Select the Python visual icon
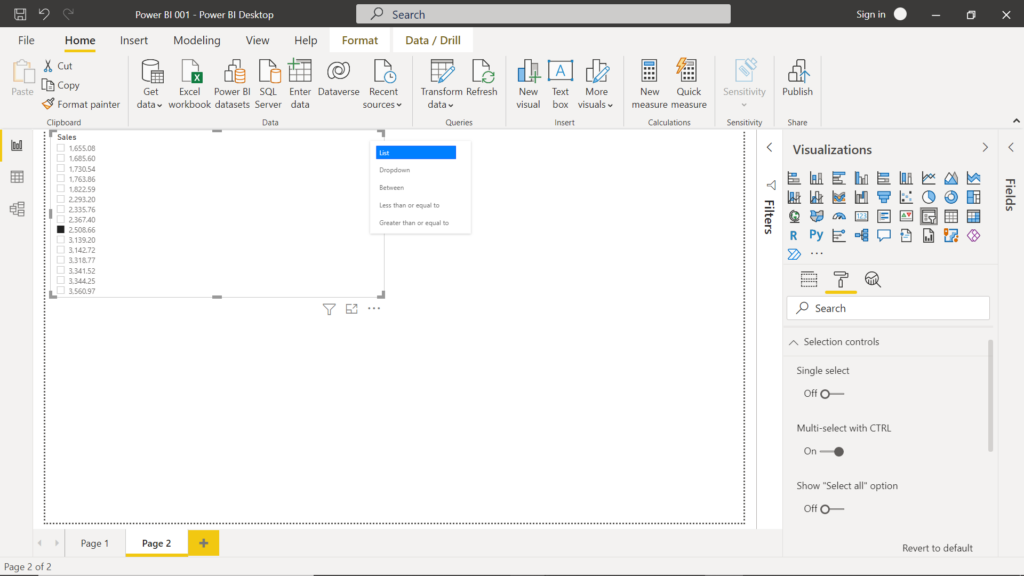Screen dimensions: 1024x576 [x=818, y=235]
